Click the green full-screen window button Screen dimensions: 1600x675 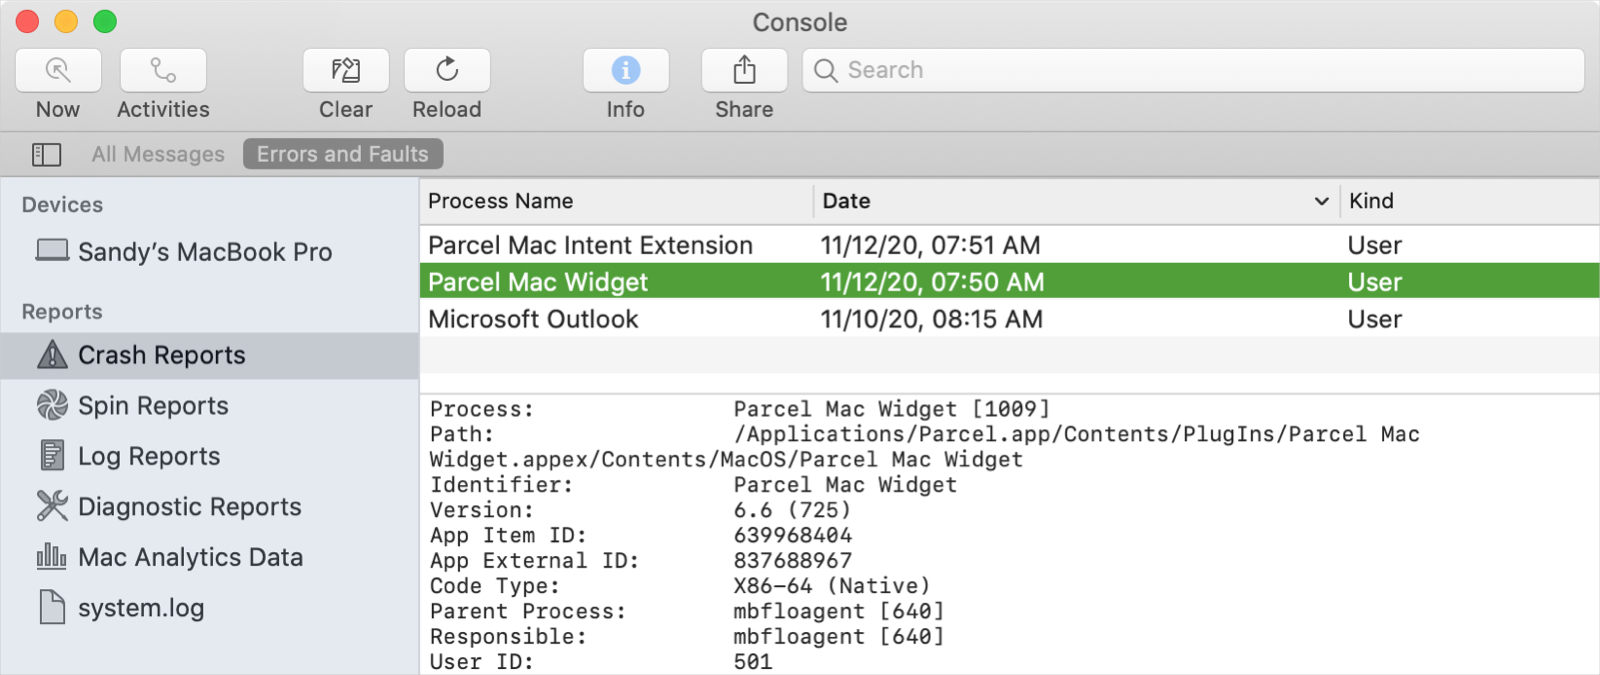[x=105, y=21]
